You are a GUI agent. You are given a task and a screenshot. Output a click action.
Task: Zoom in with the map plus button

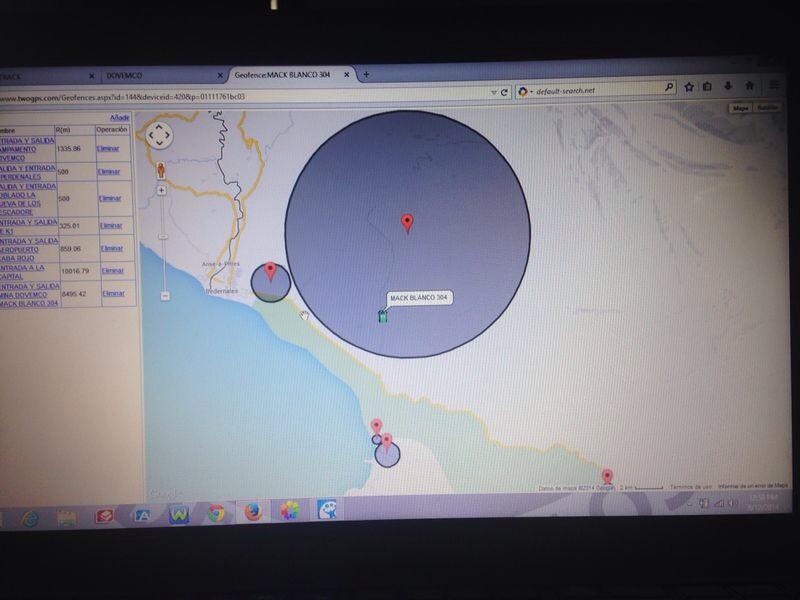(161, 190)
